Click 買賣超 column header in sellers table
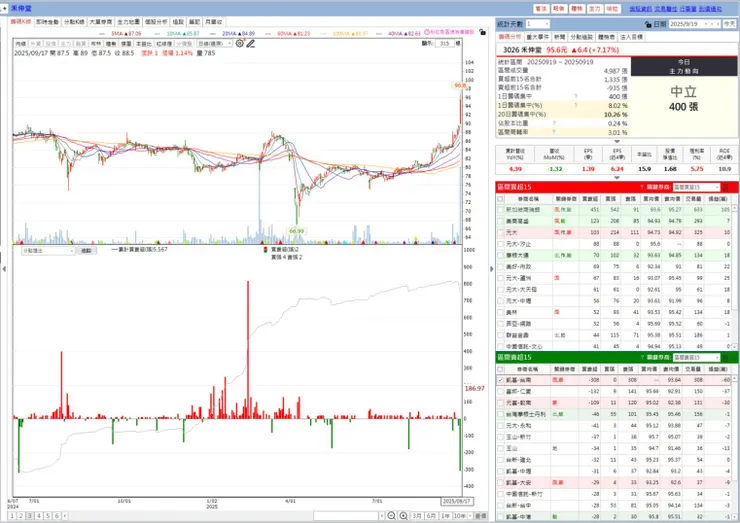 pyautogui.click(x=590, y=369)
